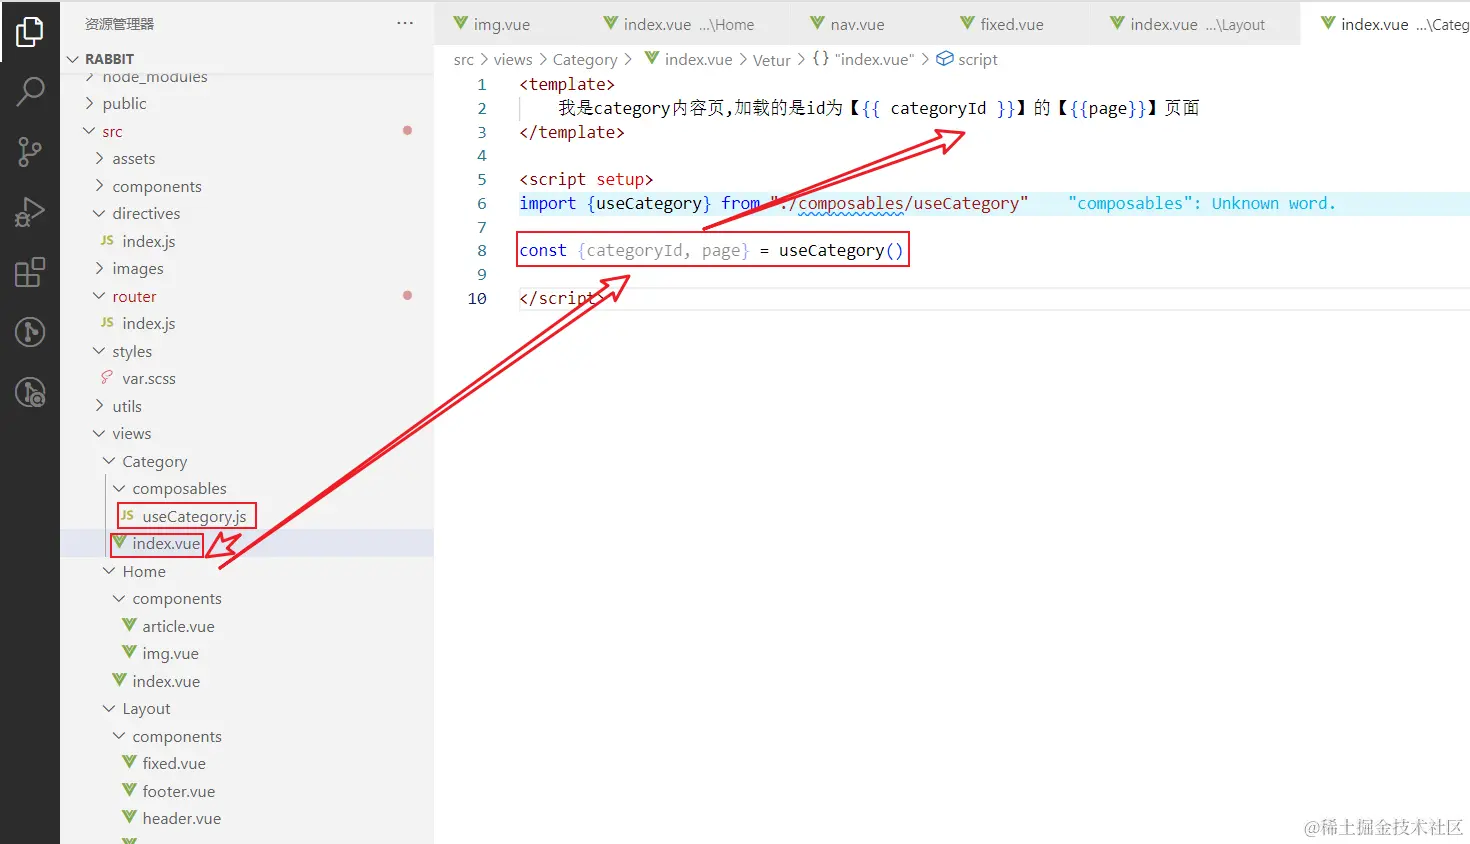Open the Extensions view
Image resolution: width=1470 pixels, height=844 pixels.
point(30,272)
